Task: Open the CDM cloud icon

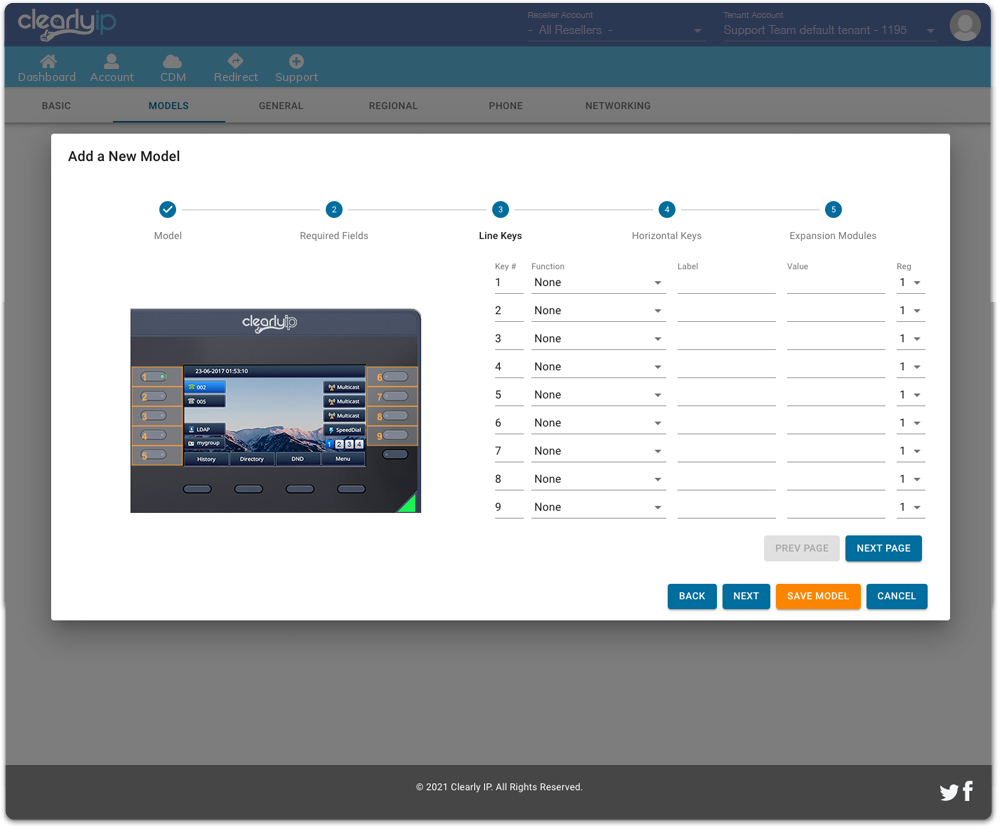Action: tap(172, 62)
